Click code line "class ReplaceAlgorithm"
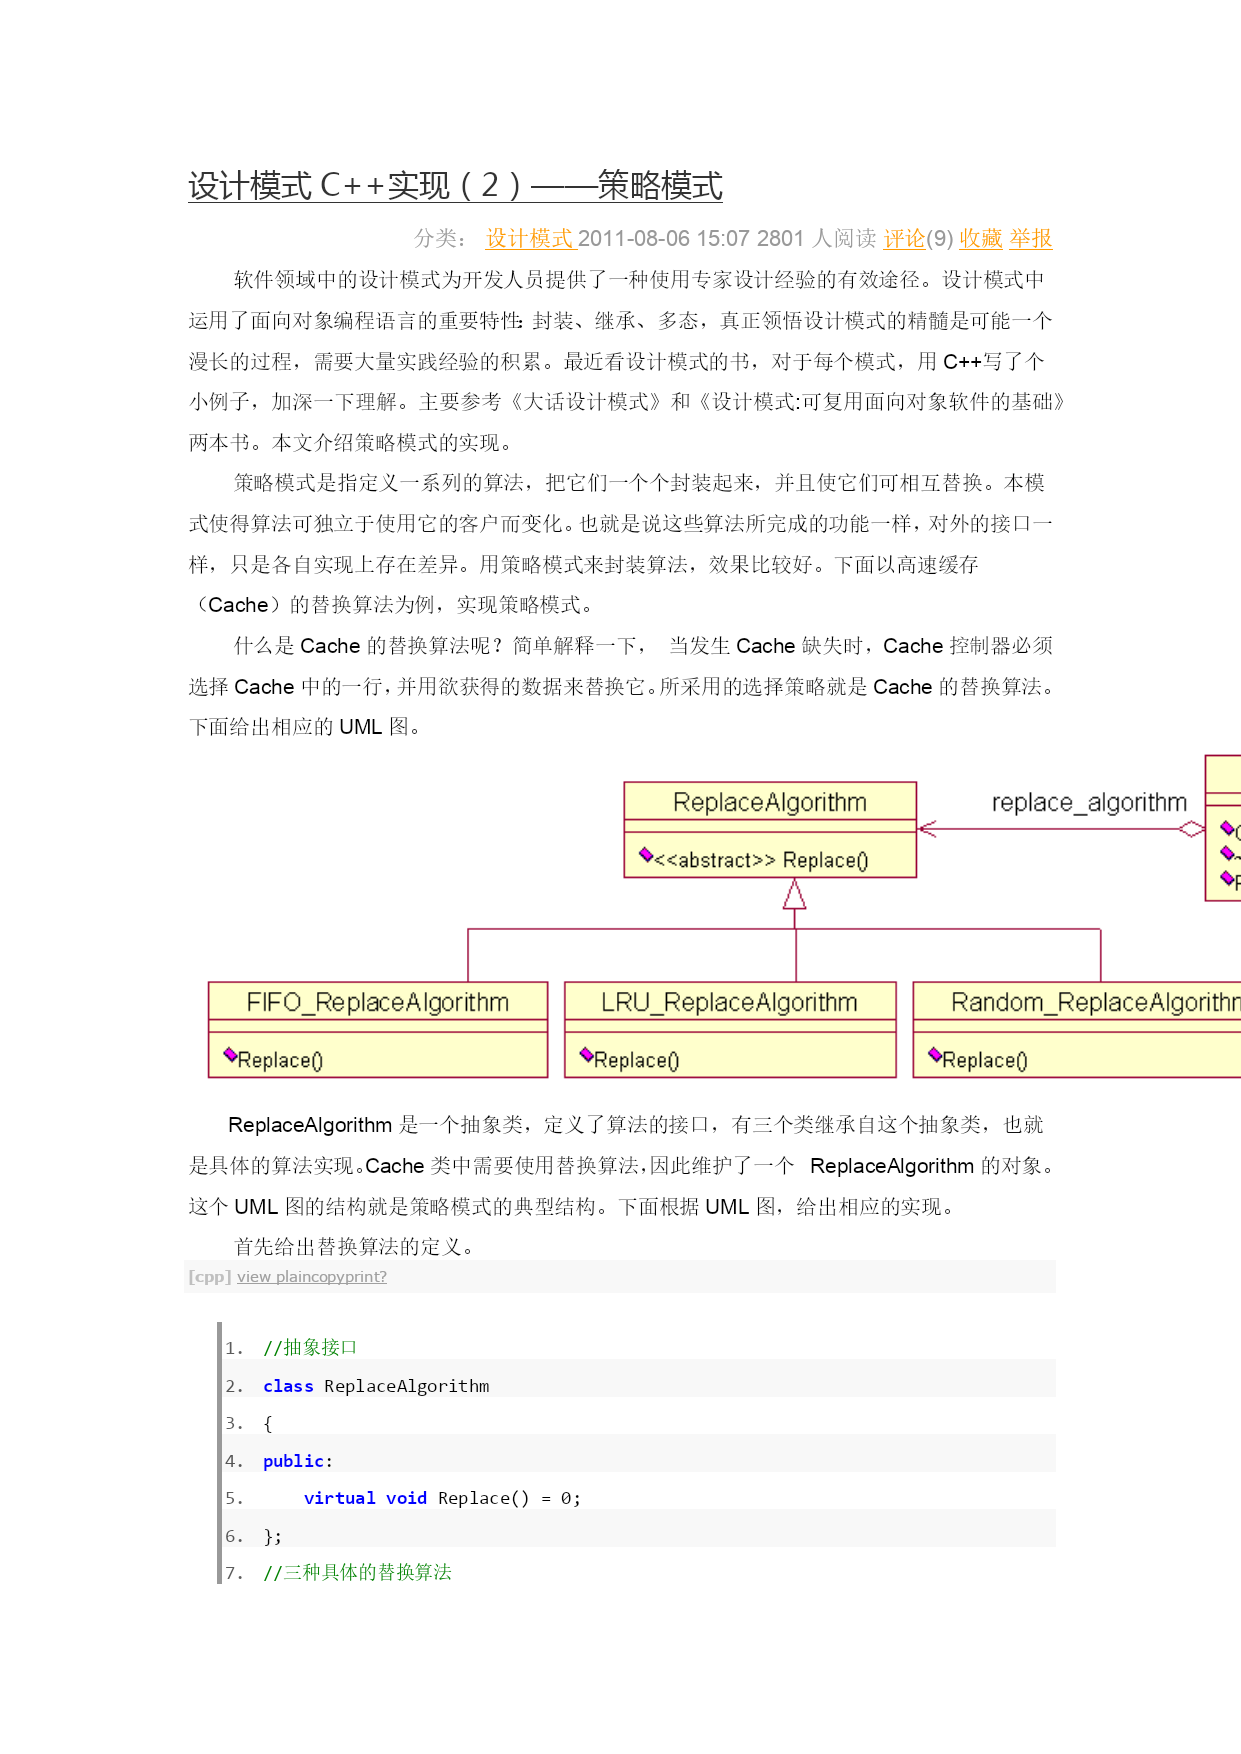The image size is (1241, 1754). tap(376, 1386)
